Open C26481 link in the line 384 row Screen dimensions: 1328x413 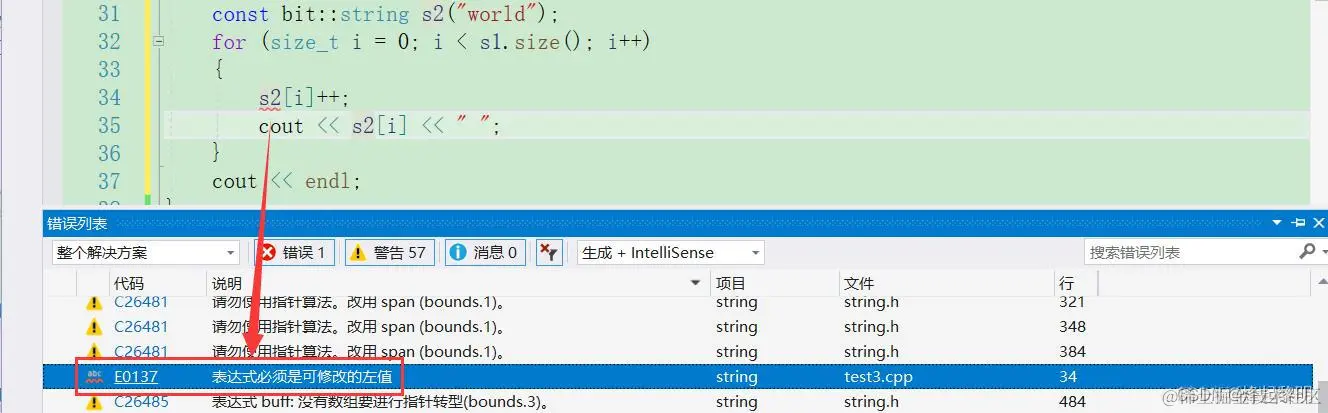141,351
